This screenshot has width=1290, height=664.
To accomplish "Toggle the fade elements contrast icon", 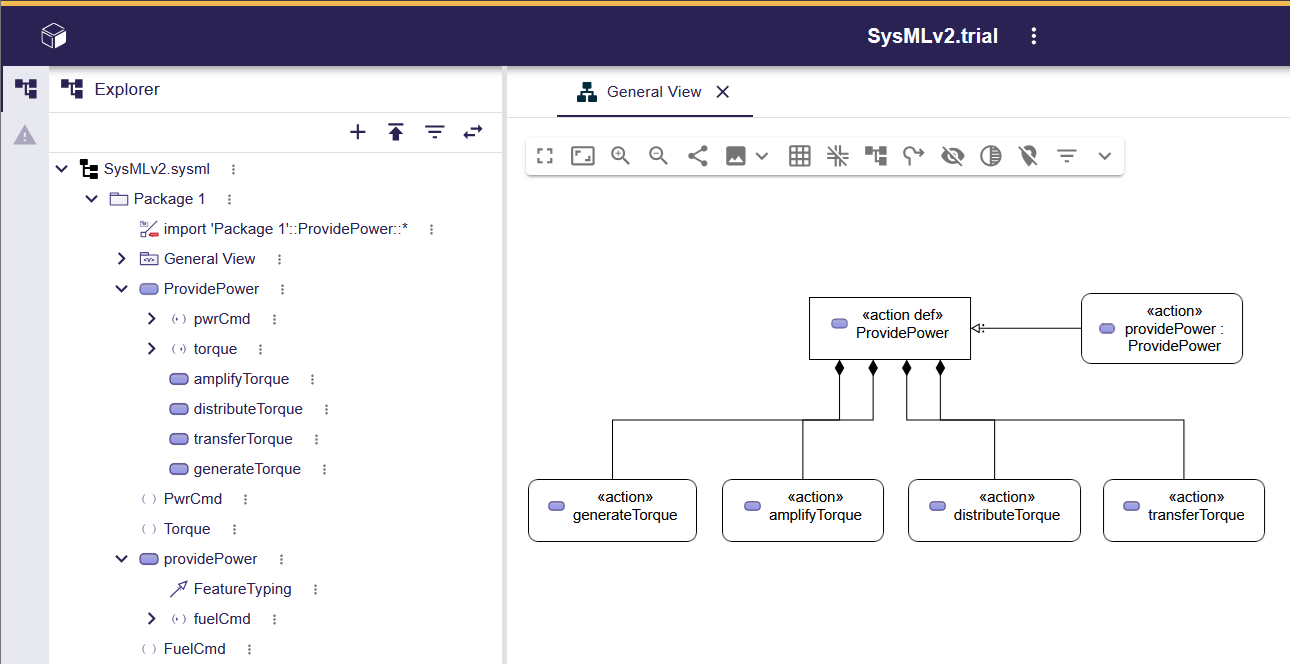I will [990, 156].
